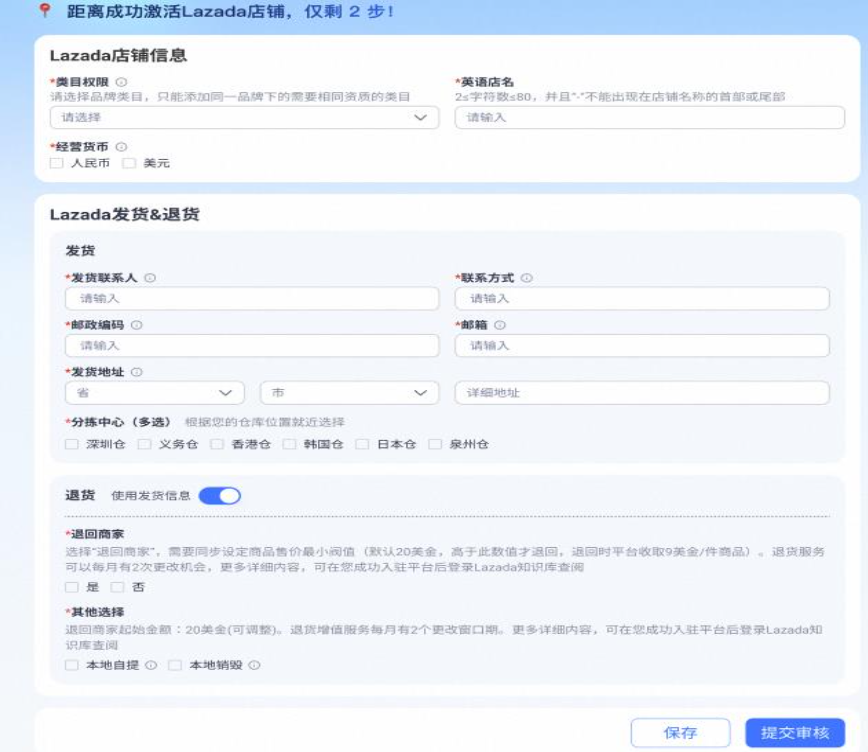
Task: Focus the 发货联系人 input field
Action: [x=252, y=298]
